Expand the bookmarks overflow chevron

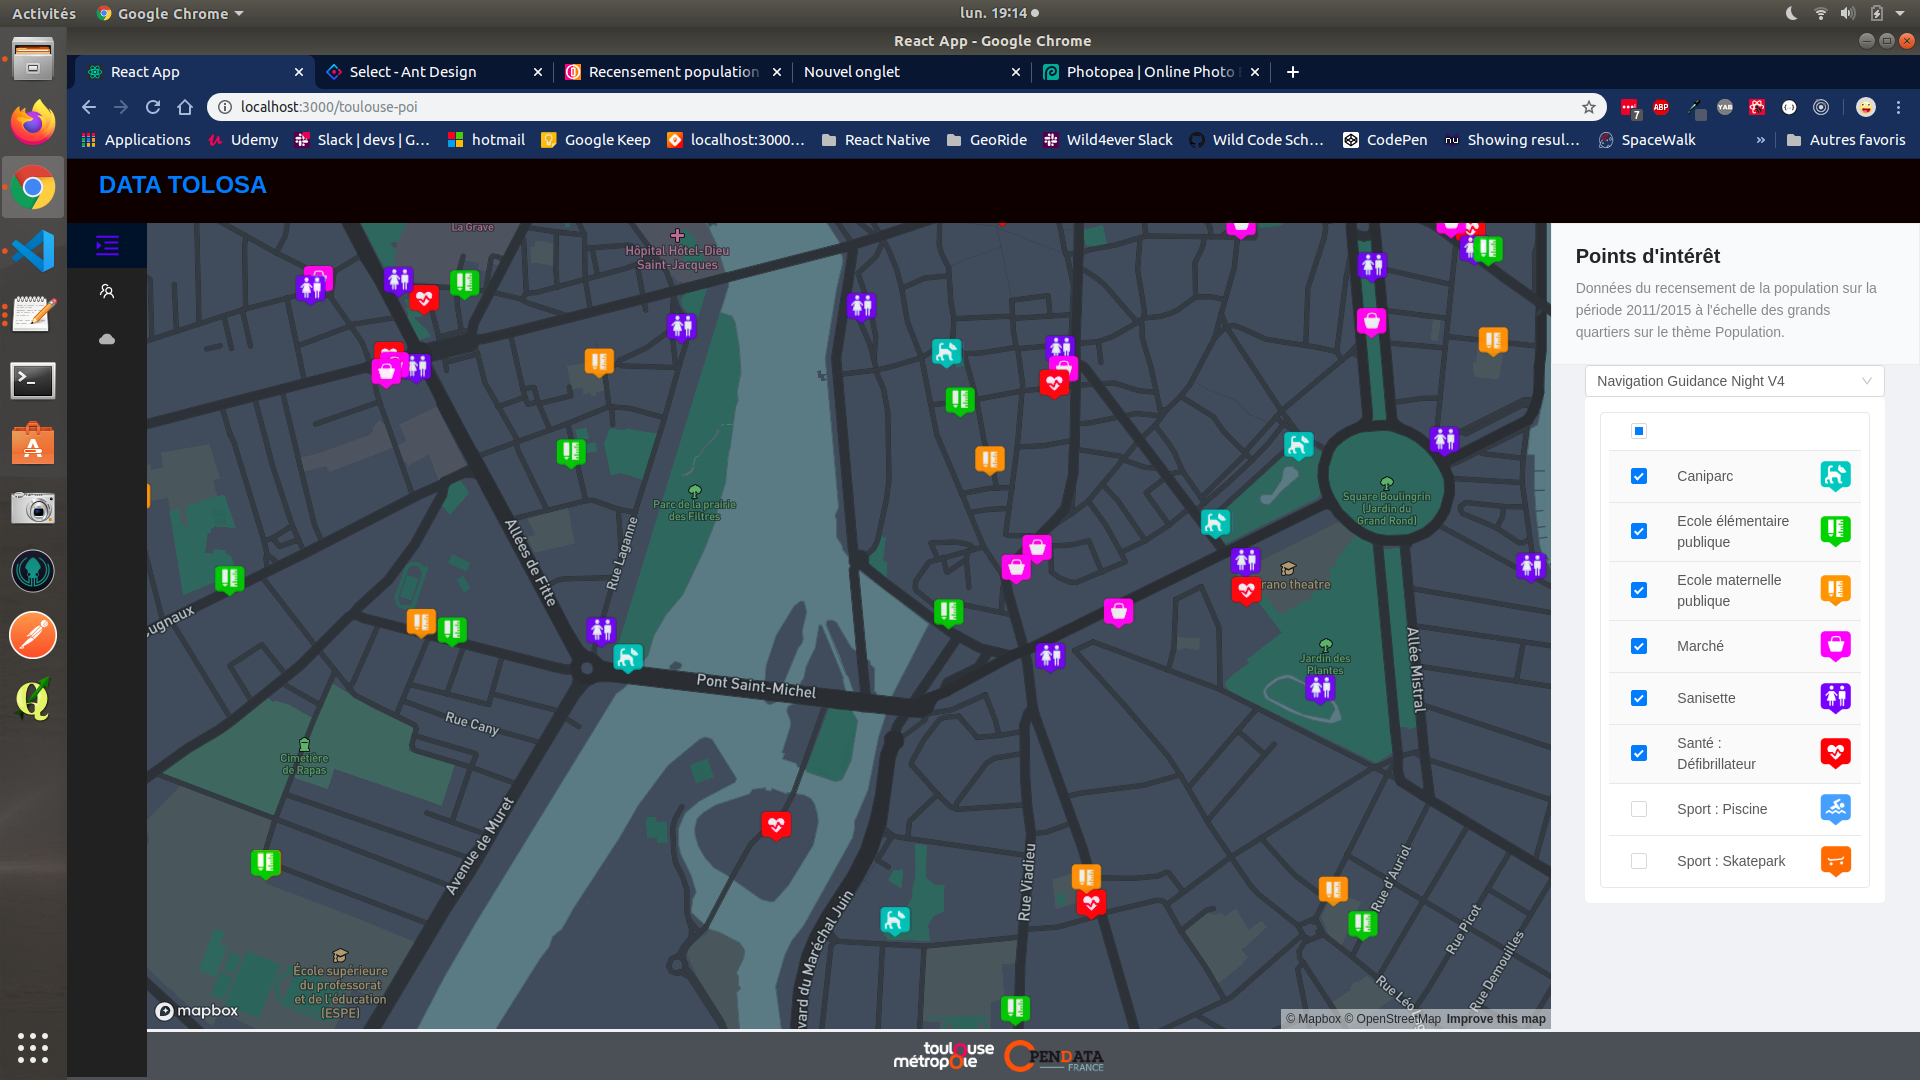point(1761,140)
